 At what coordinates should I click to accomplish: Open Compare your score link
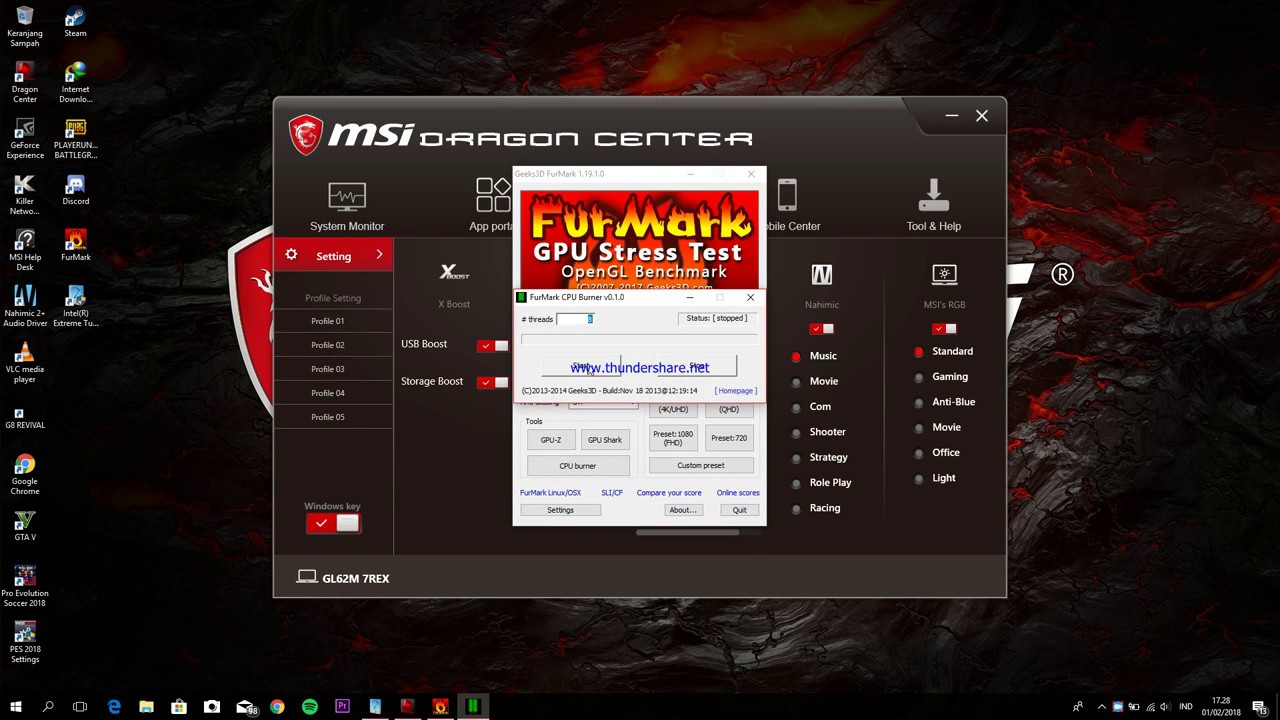(x=669, y=493)
